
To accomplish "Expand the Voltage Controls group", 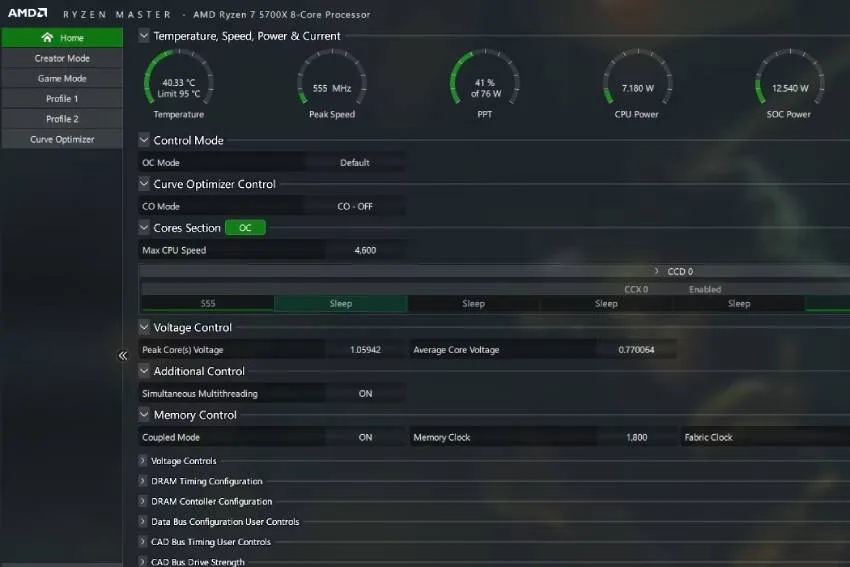I will tap(143, 461).
